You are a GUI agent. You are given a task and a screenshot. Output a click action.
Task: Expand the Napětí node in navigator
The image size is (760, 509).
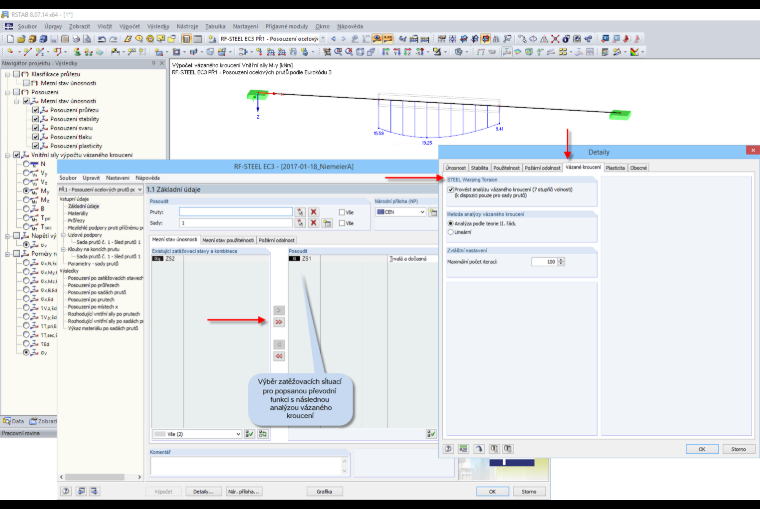tap(7, 236)
